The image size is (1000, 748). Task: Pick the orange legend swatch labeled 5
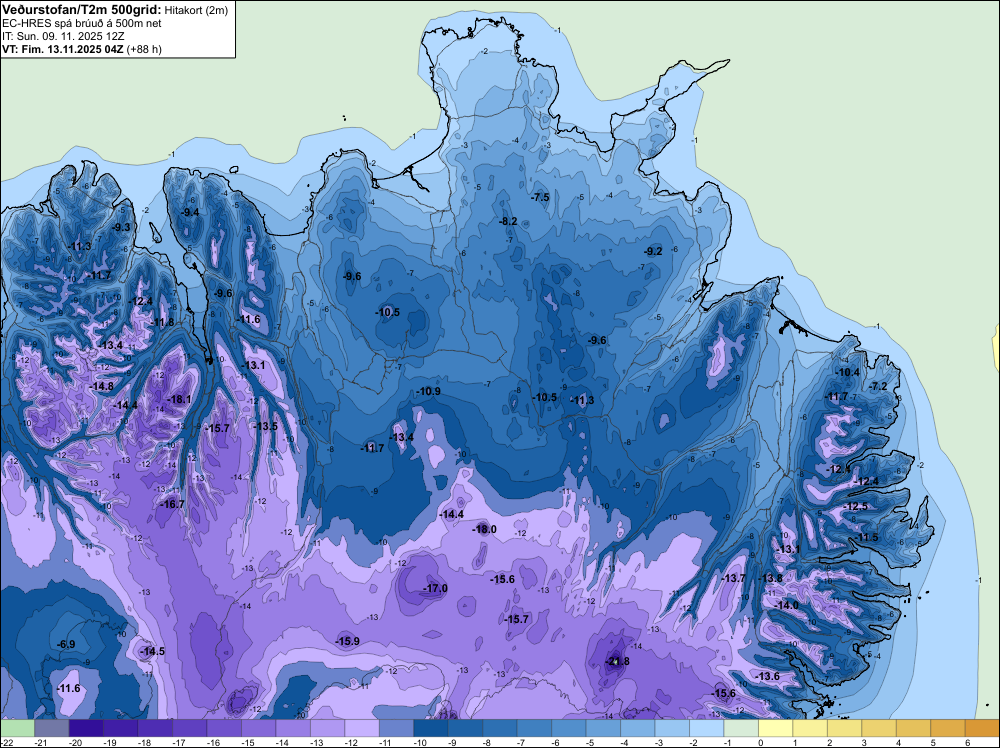pos(947,728)
